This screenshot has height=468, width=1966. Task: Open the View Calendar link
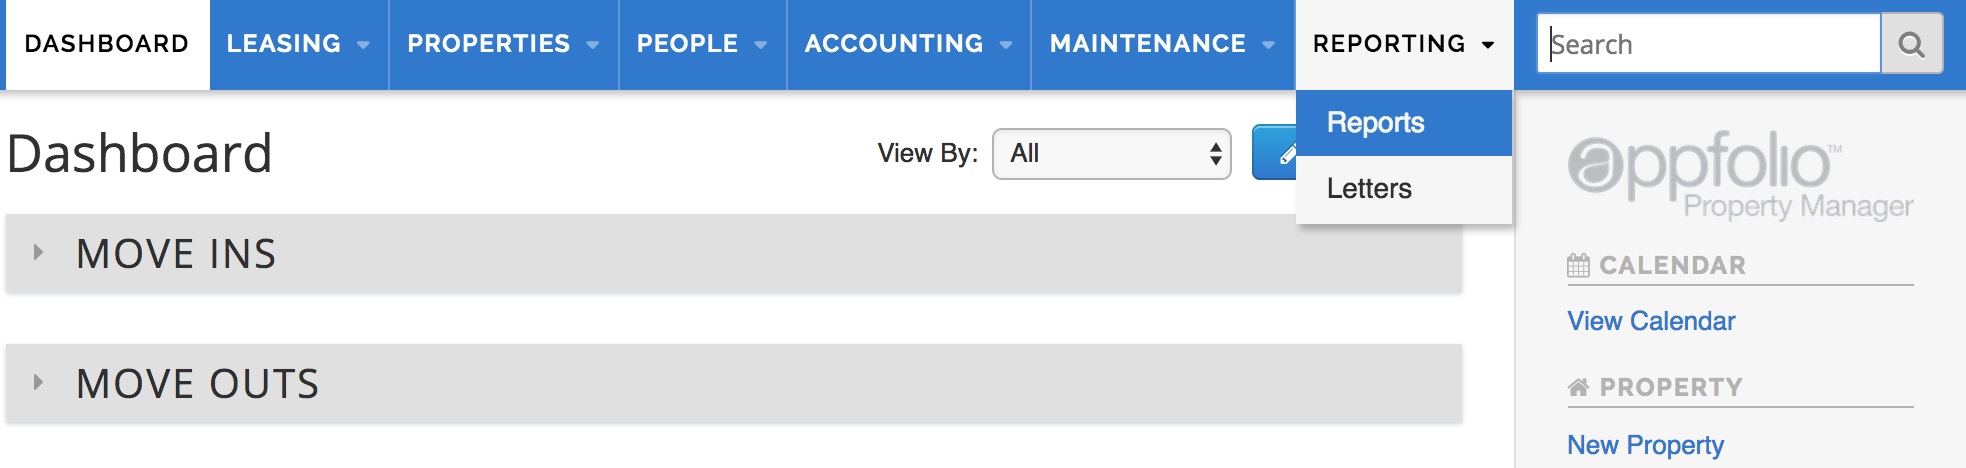pyautogui.click(x=1651, y=321)
